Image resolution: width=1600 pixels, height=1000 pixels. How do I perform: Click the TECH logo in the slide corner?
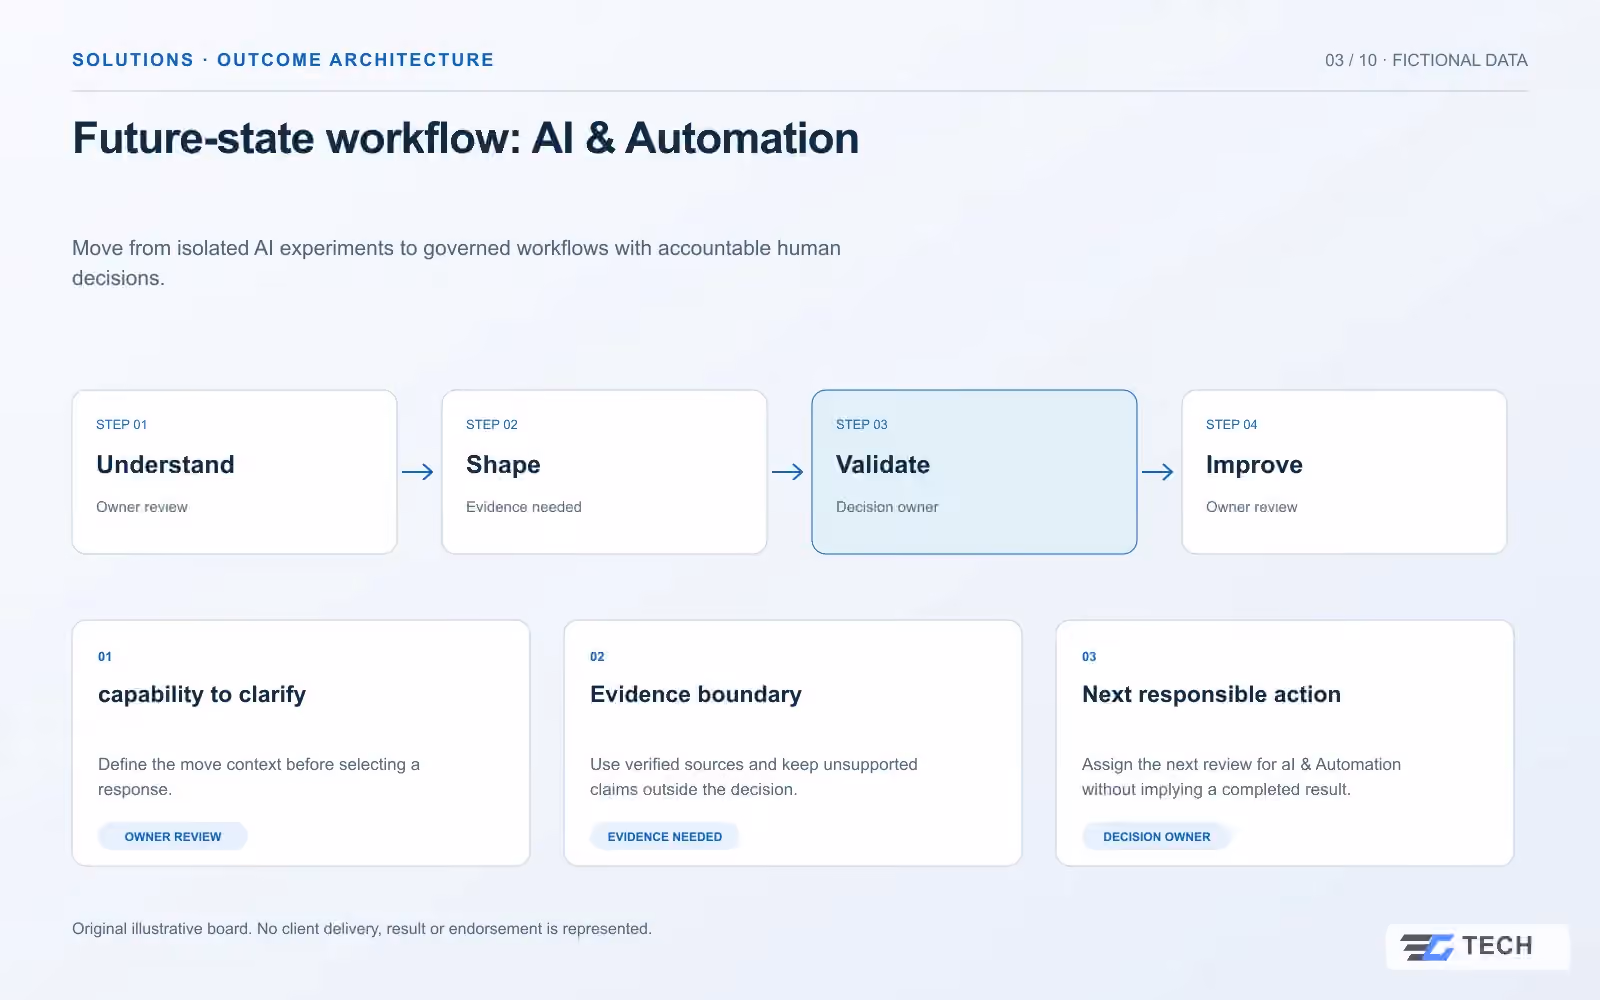pos(1477,946)
